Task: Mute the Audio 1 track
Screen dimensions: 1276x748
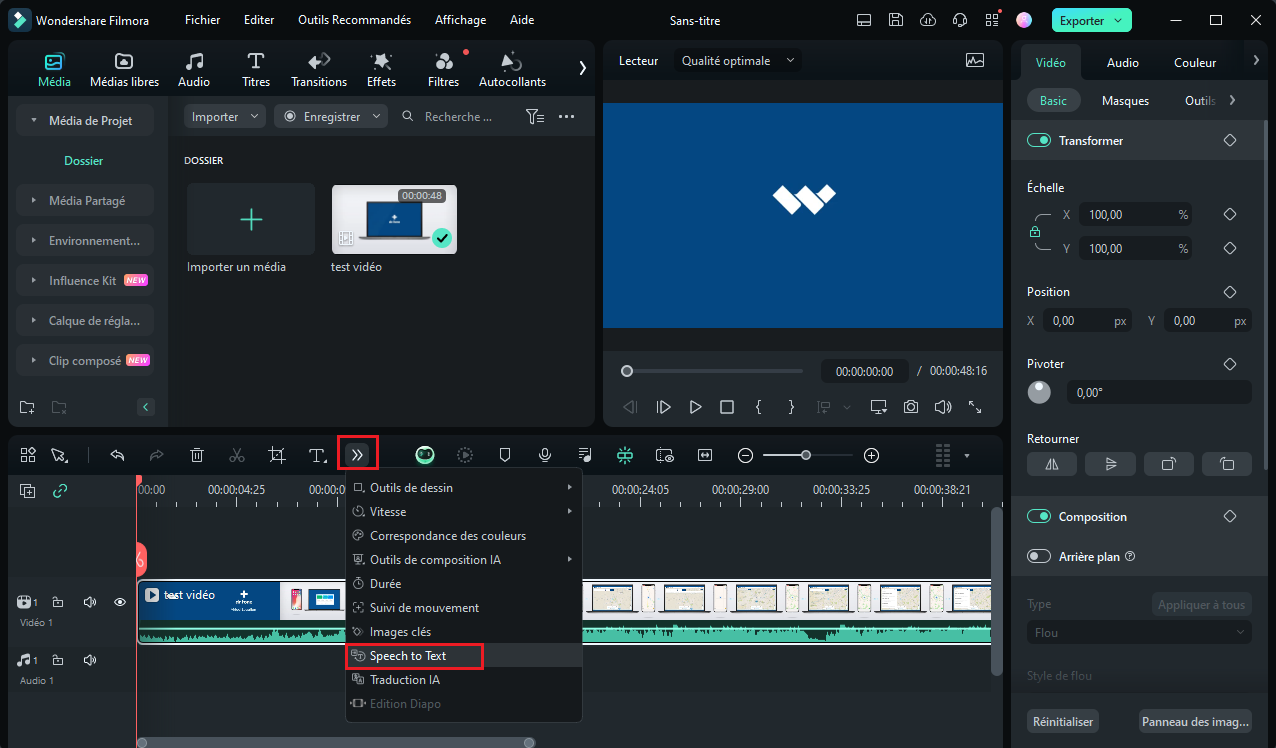Action: point(90,660)
